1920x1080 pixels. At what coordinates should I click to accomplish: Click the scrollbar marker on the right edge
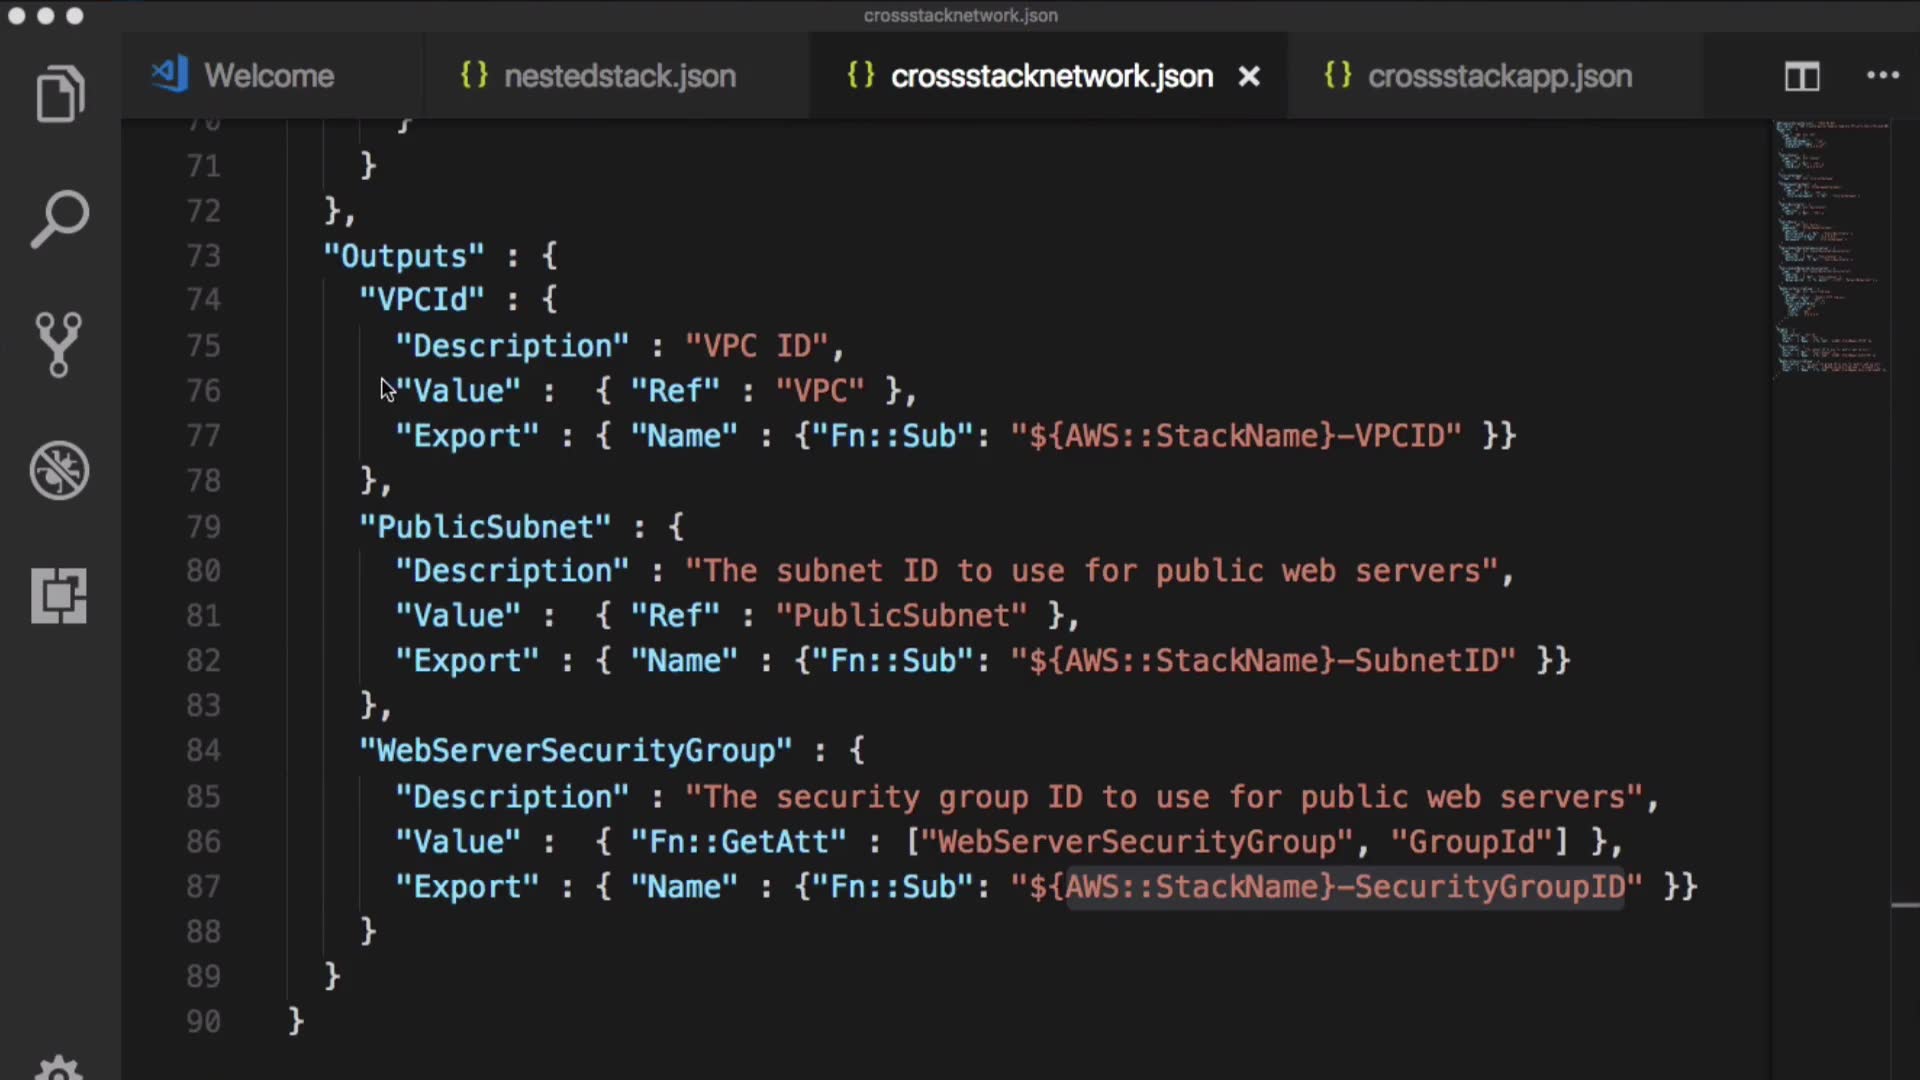(1905, 906)
